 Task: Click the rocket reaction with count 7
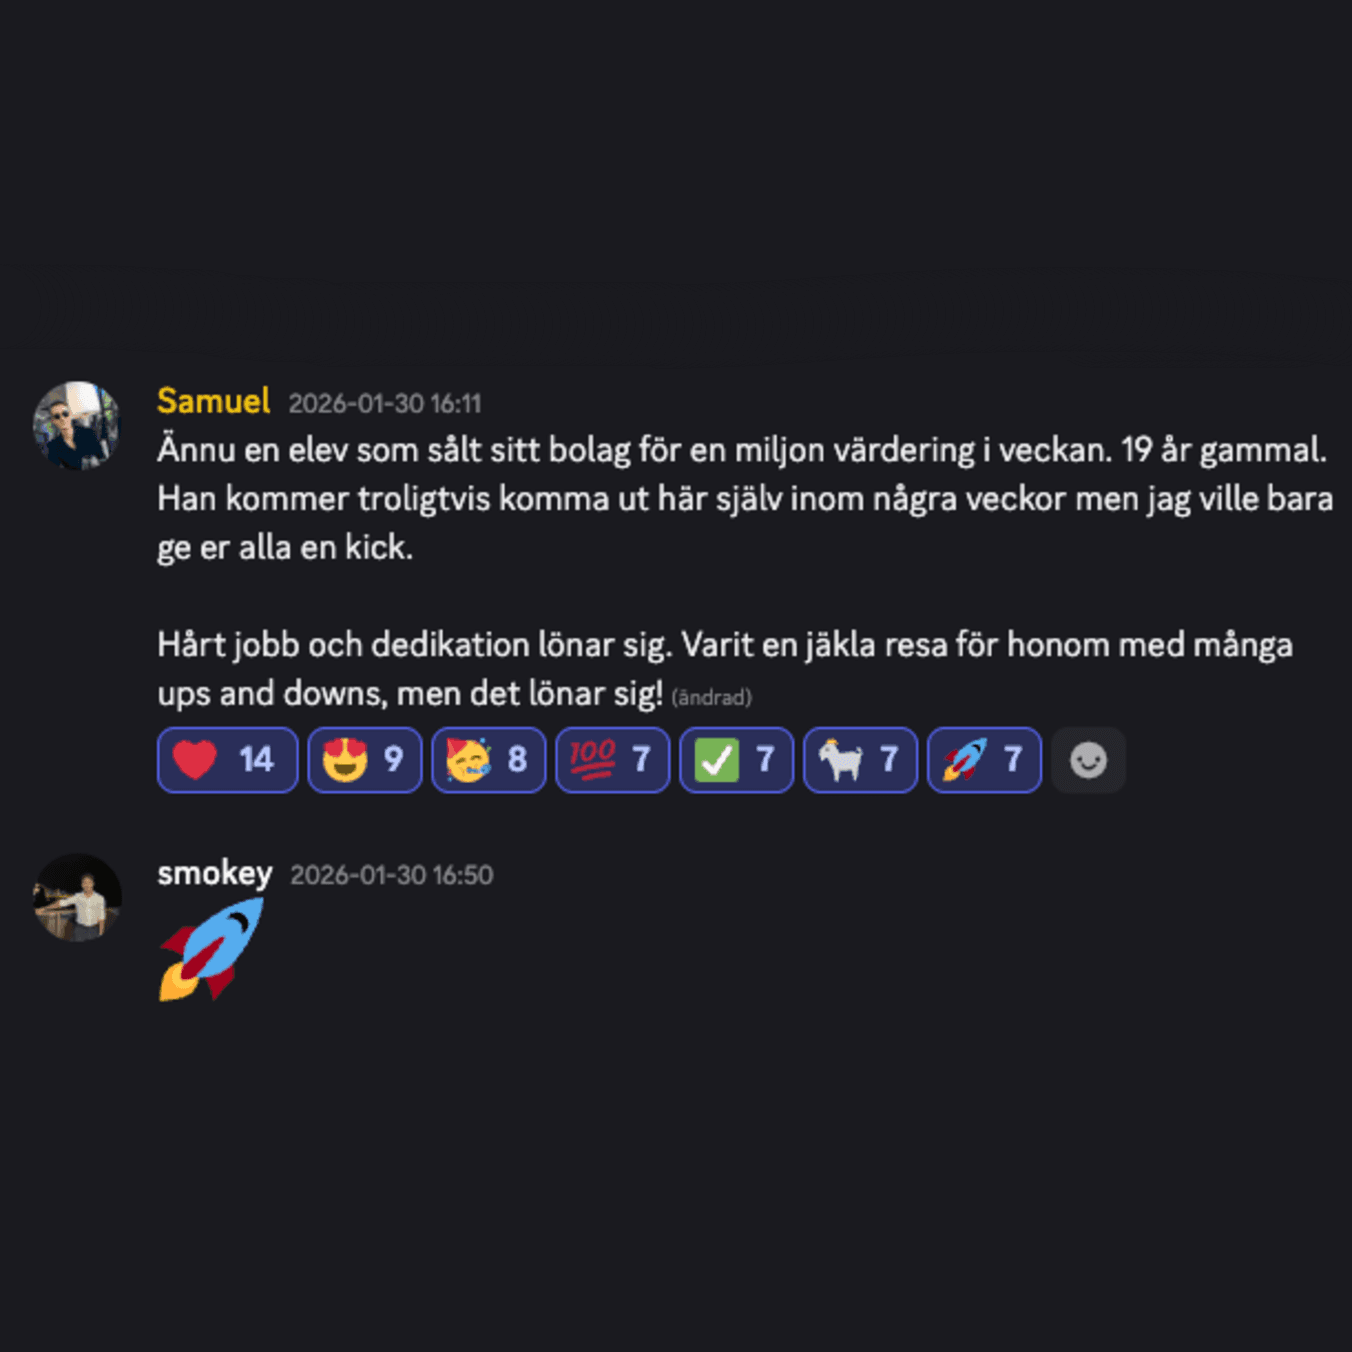click(985, 760)
